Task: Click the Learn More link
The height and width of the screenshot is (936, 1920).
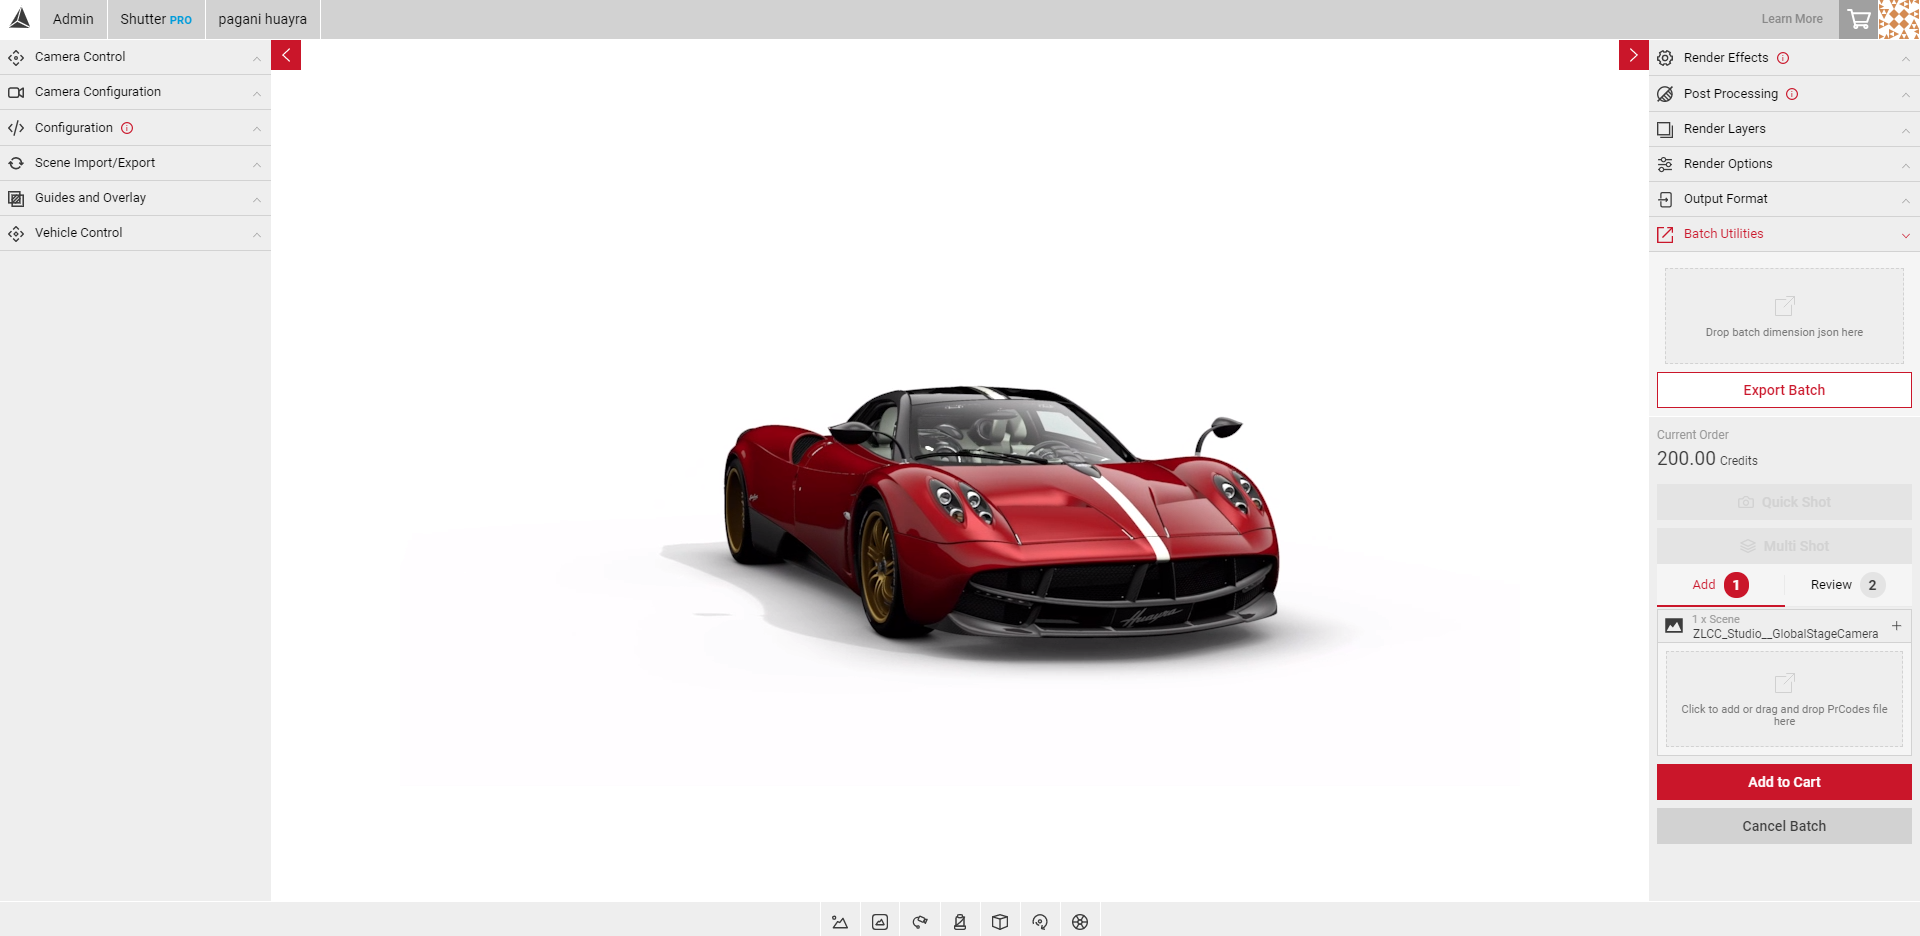Action: click(1792, 19)
